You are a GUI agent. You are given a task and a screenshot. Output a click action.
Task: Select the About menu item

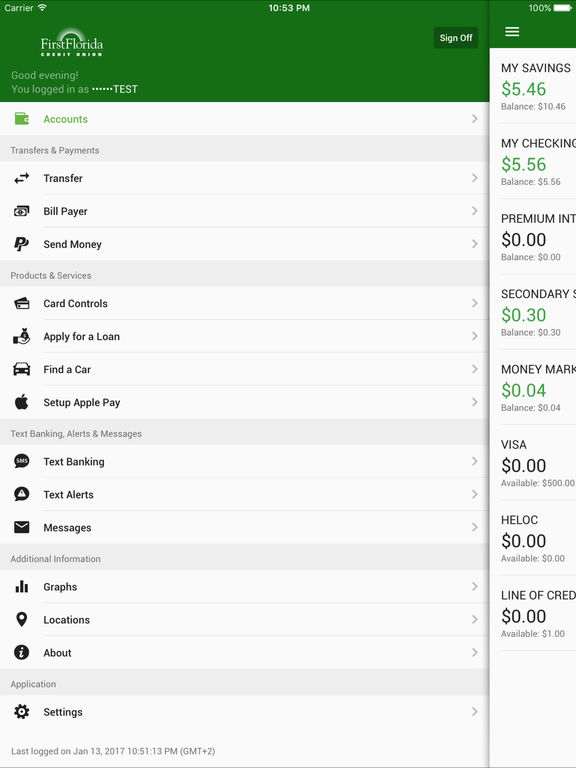tap(244, 652)
